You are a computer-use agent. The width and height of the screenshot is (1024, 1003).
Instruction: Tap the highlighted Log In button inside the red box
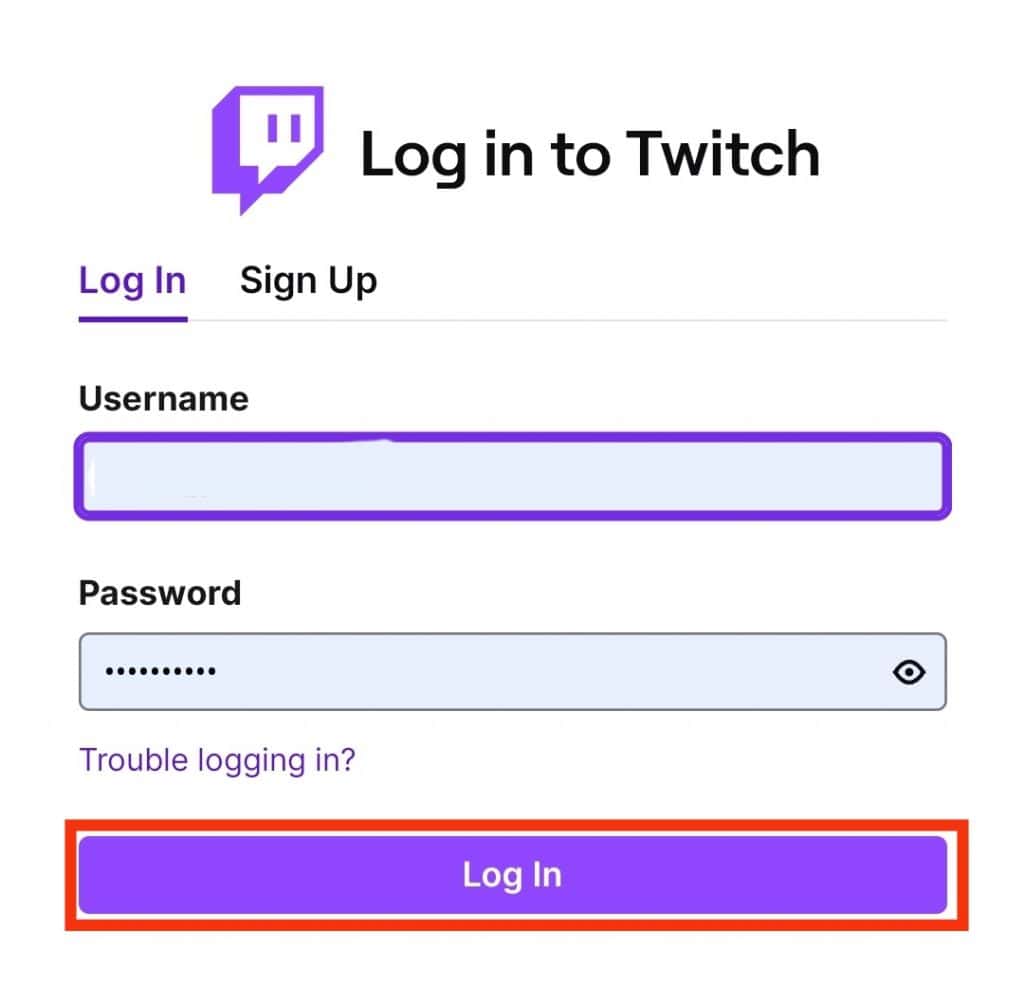(x=511, y=874)
